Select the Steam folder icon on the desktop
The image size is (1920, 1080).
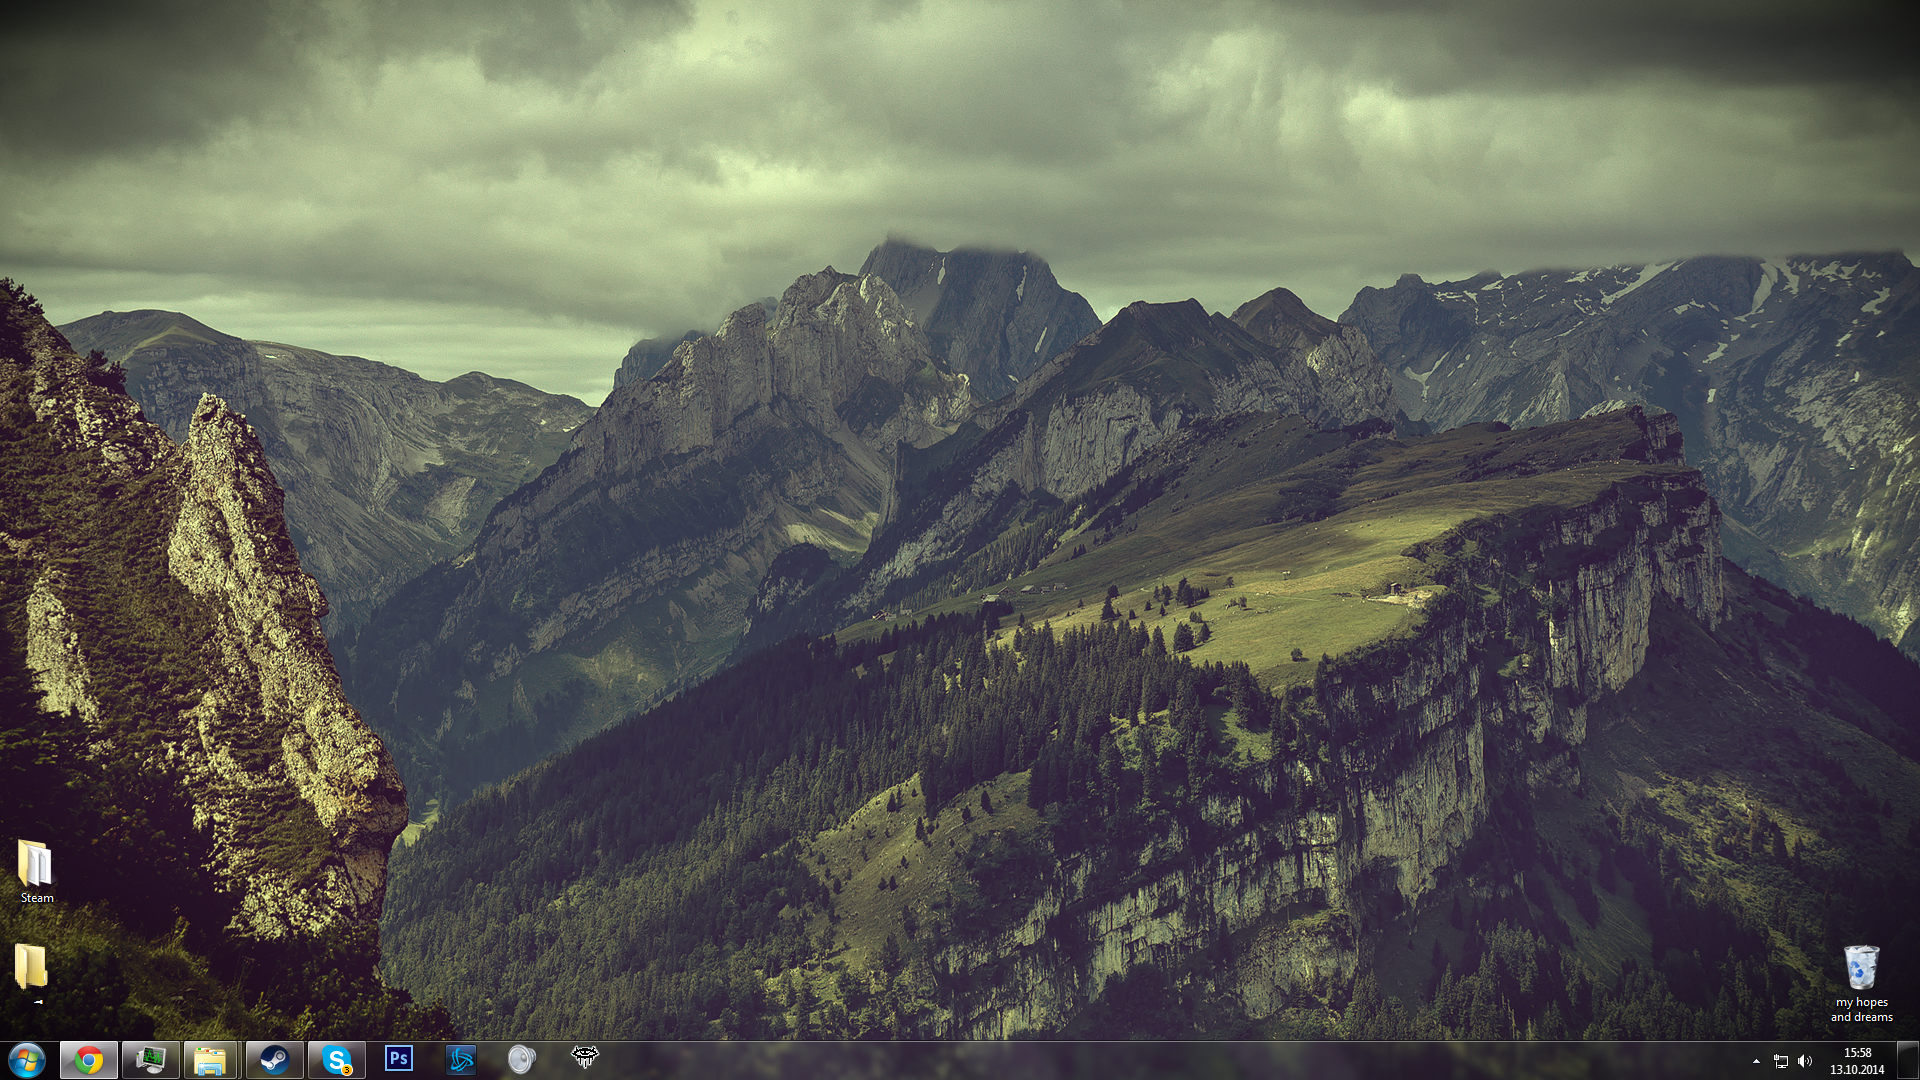point(35,863)
